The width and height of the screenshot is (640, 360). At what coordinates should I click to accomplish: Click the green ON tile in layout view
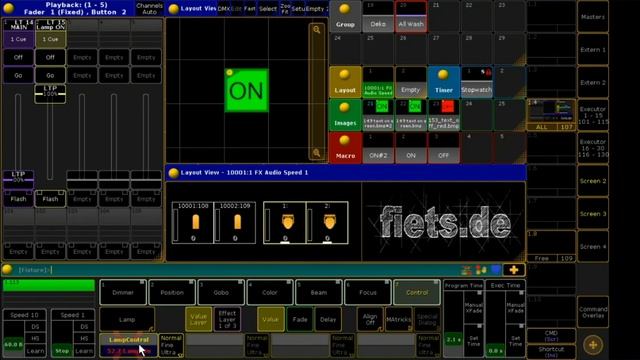[x=247, y=90]
